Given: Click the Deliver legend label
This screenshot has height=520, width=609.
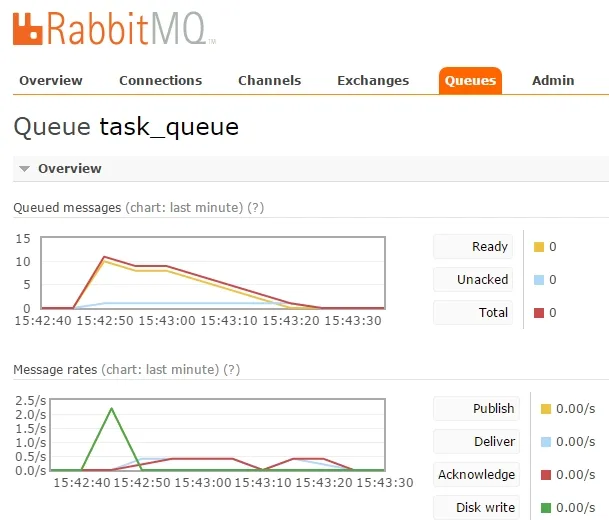Looking at the screenshot, I should click(x=477, y=442).
